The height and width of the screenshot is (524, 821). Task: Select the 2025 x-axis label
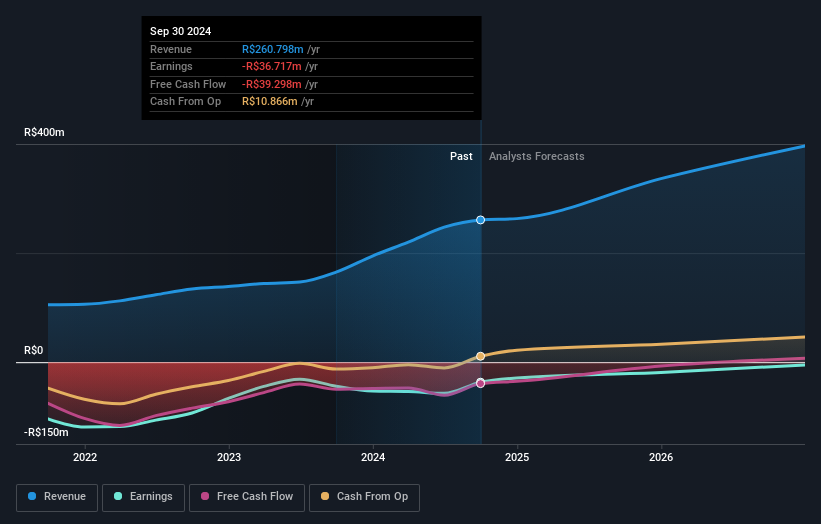[517, 457]
